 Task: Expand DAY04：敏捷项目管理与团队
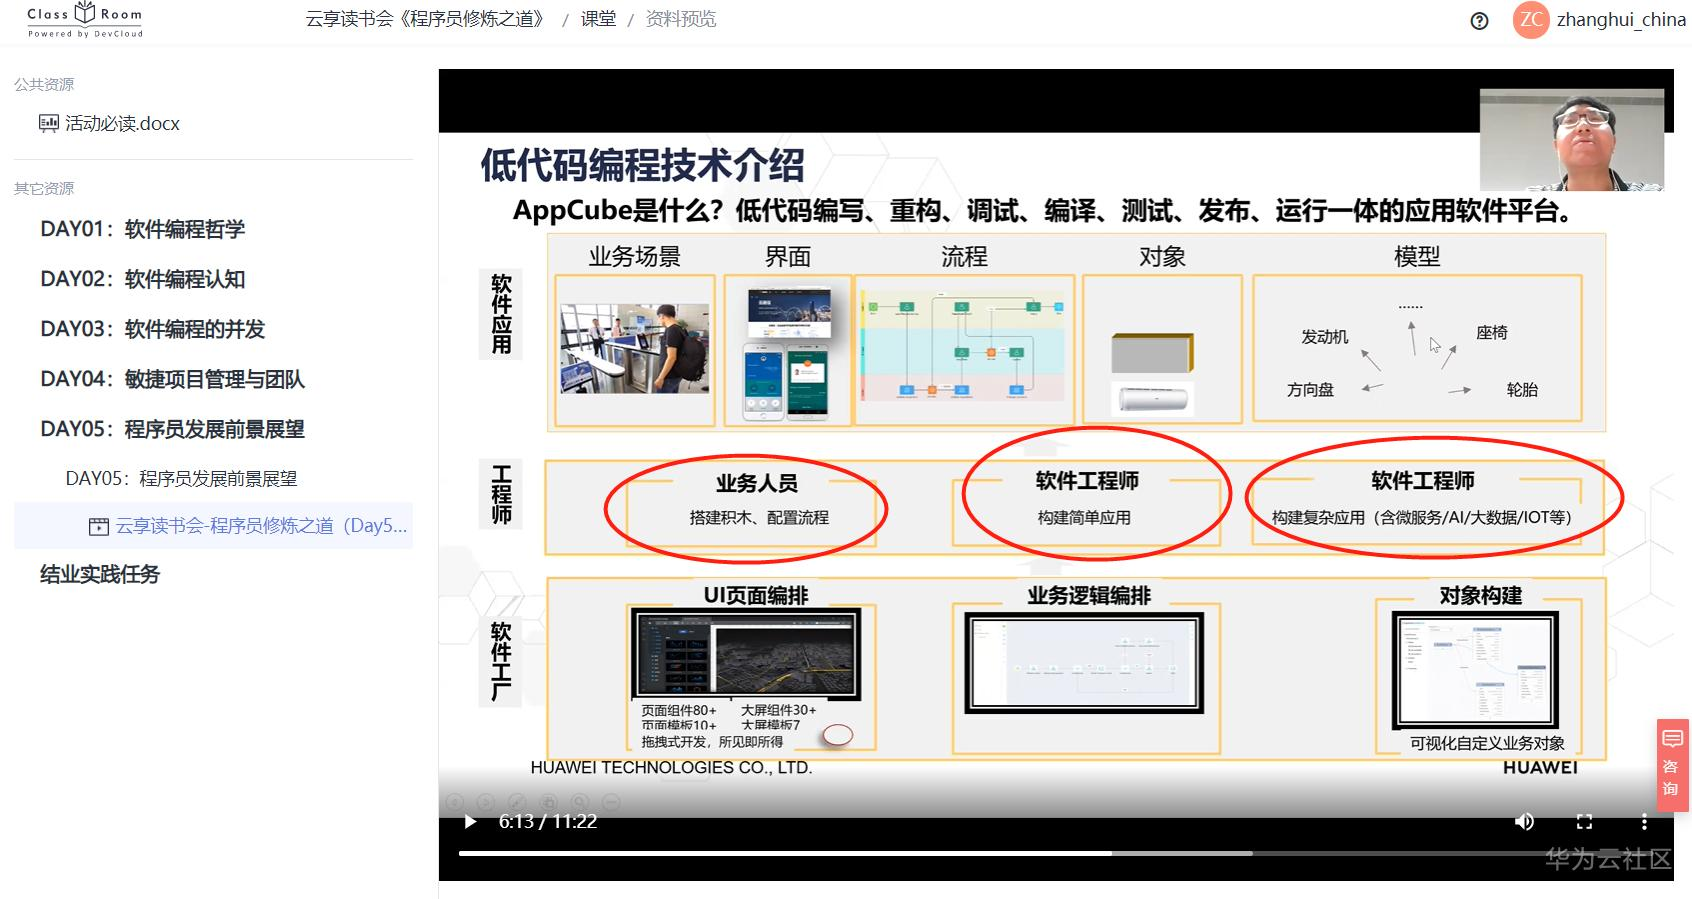[173, 379]
